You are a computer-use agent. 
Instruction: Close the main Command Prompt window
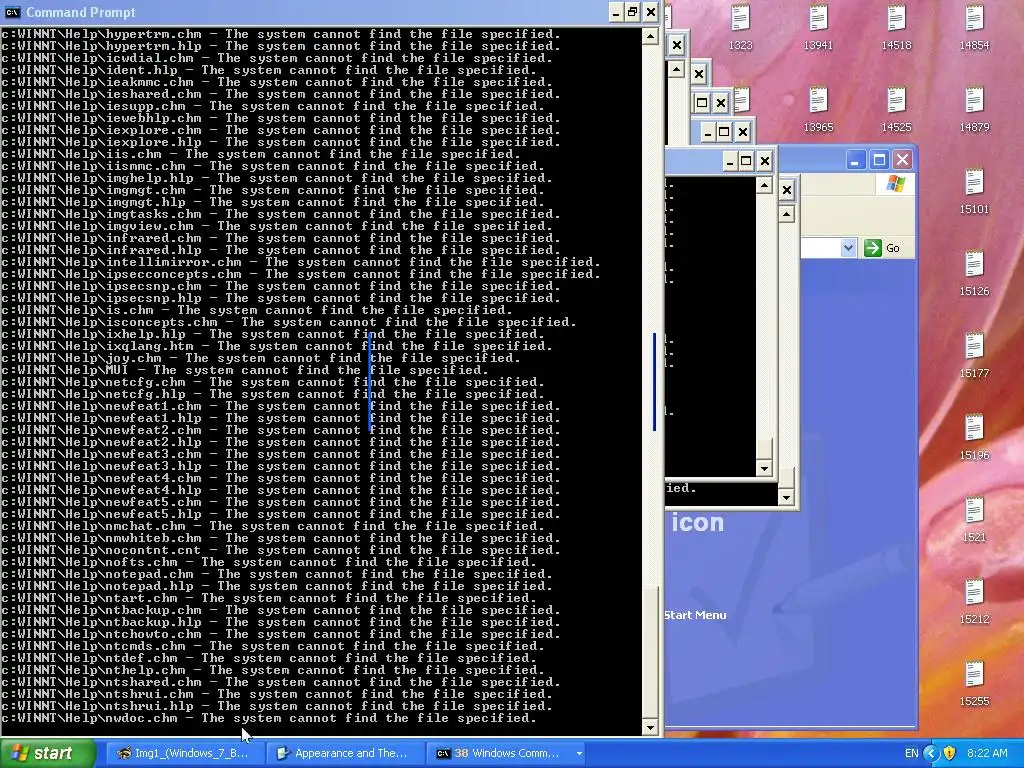650,12
